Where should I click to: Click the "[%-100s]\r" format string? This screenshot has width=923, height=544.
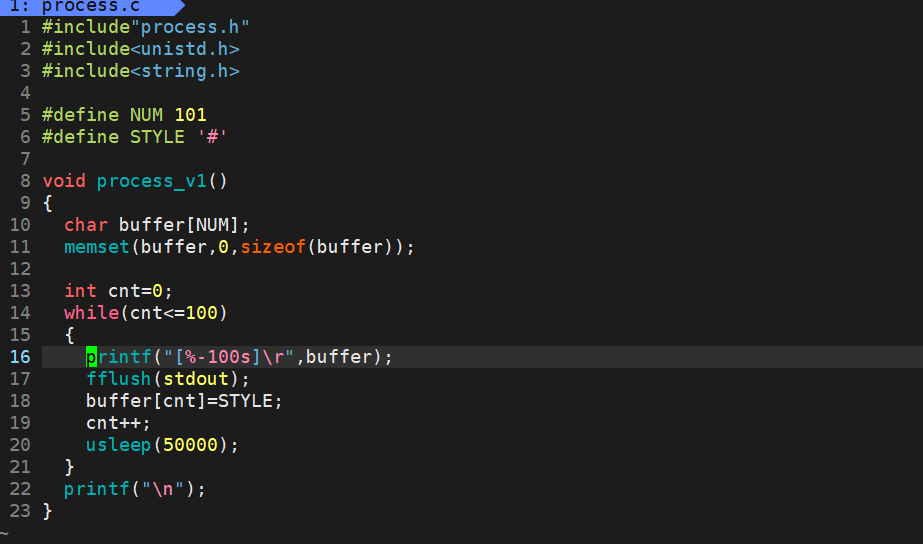[228, 357]
